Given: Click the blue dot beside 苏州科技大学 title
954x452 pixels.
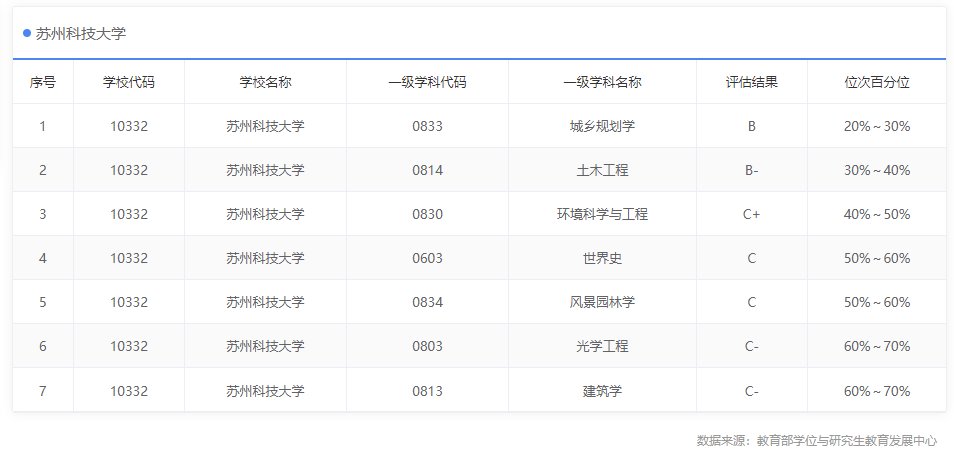Looking at the screenshot, I should (27, 33).
